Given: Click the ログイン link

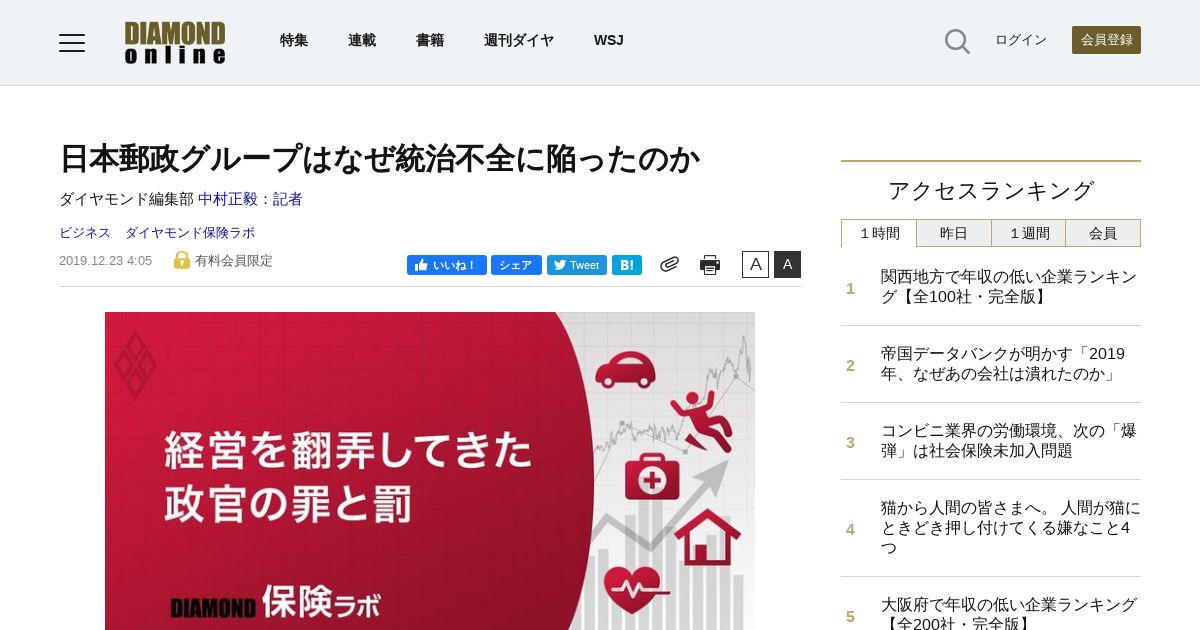Looking at the screenshot, I should point(1021,40).
